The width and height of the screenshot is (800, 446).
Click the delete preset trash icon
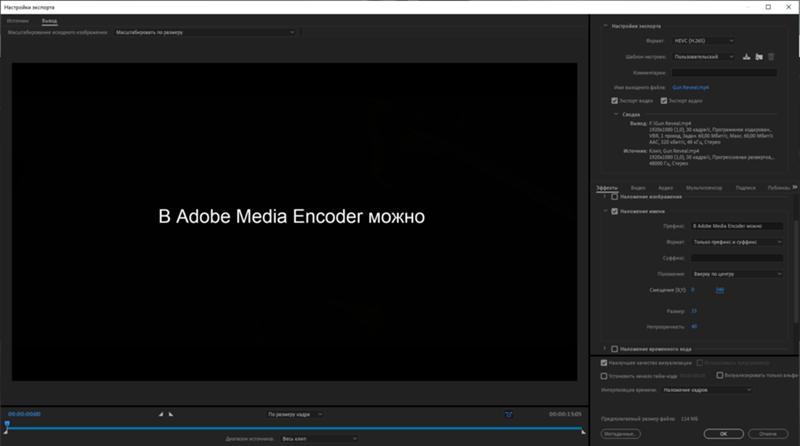pos(771,57)
